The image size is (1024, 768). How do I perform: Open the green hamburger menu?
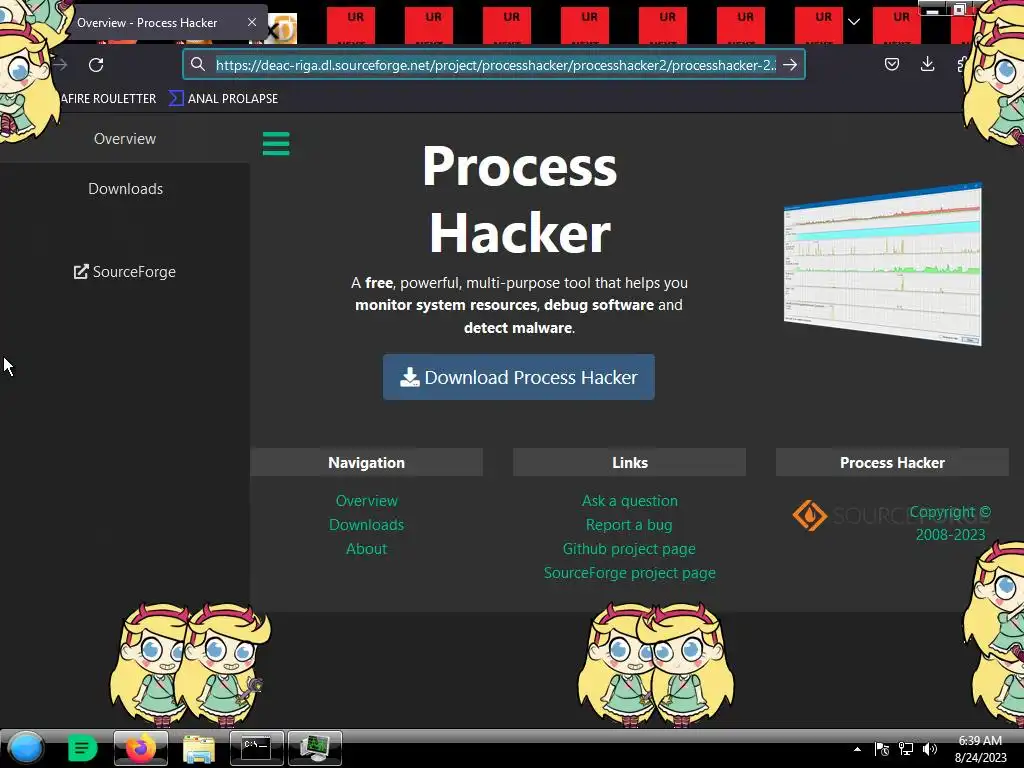(x=276, y=144)
